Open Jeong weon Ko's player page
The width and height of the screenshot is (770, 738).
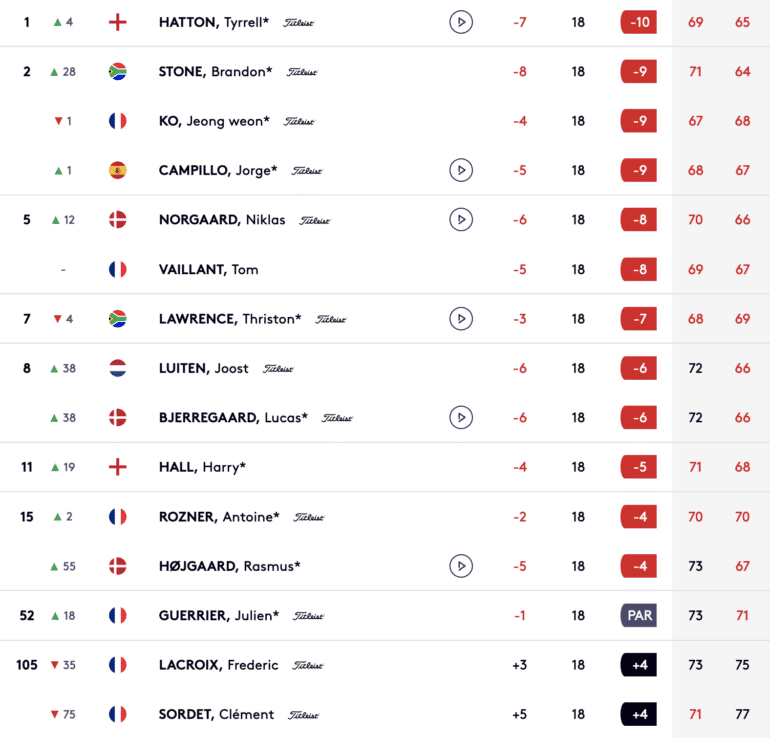tap(214, 121)
